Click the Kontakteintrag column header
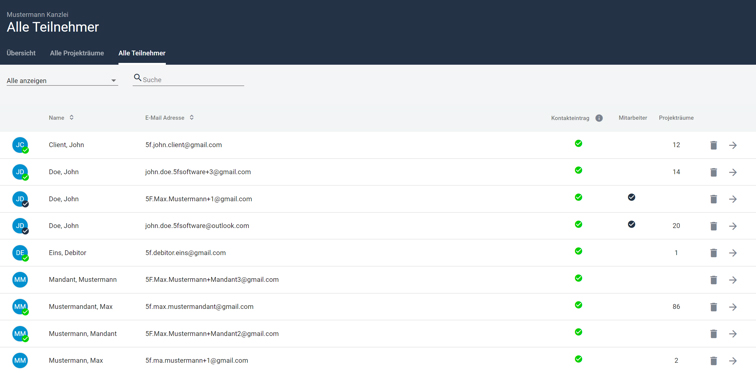Viewport: 756px width, 373px height. pyautogui.click(x=570, y=118)
